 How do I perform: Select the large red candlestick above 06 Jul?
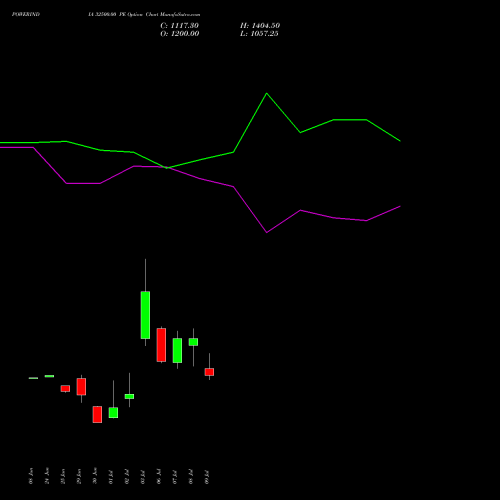[161, 345]
